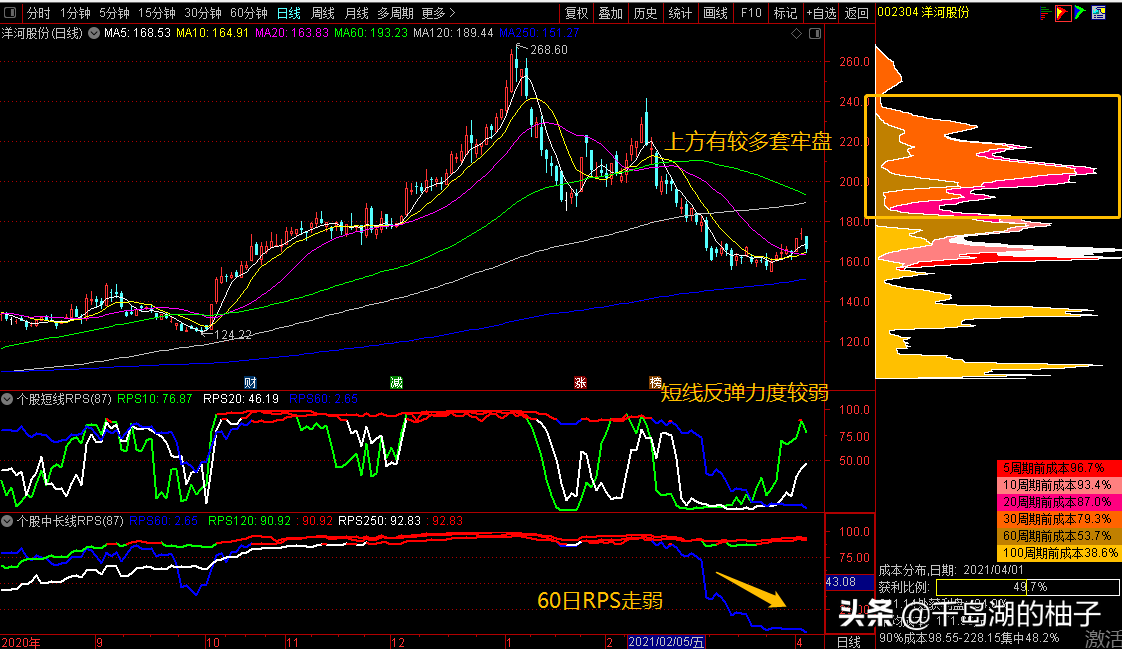Screen dimensions: 1122x649
Task: Open the red-green bars chip distribution icon
Action: pyautogui.click(x=1045, y=13)
